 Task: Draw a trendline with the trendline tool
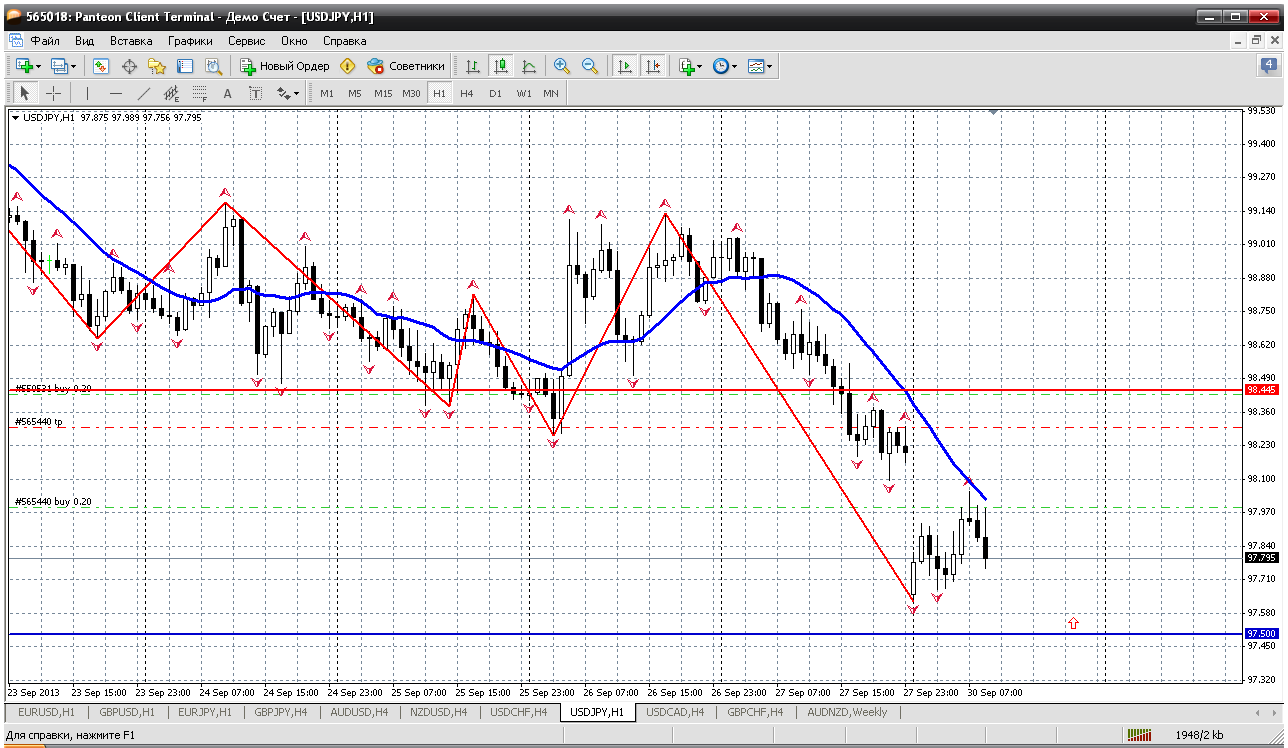coord(143,93)
